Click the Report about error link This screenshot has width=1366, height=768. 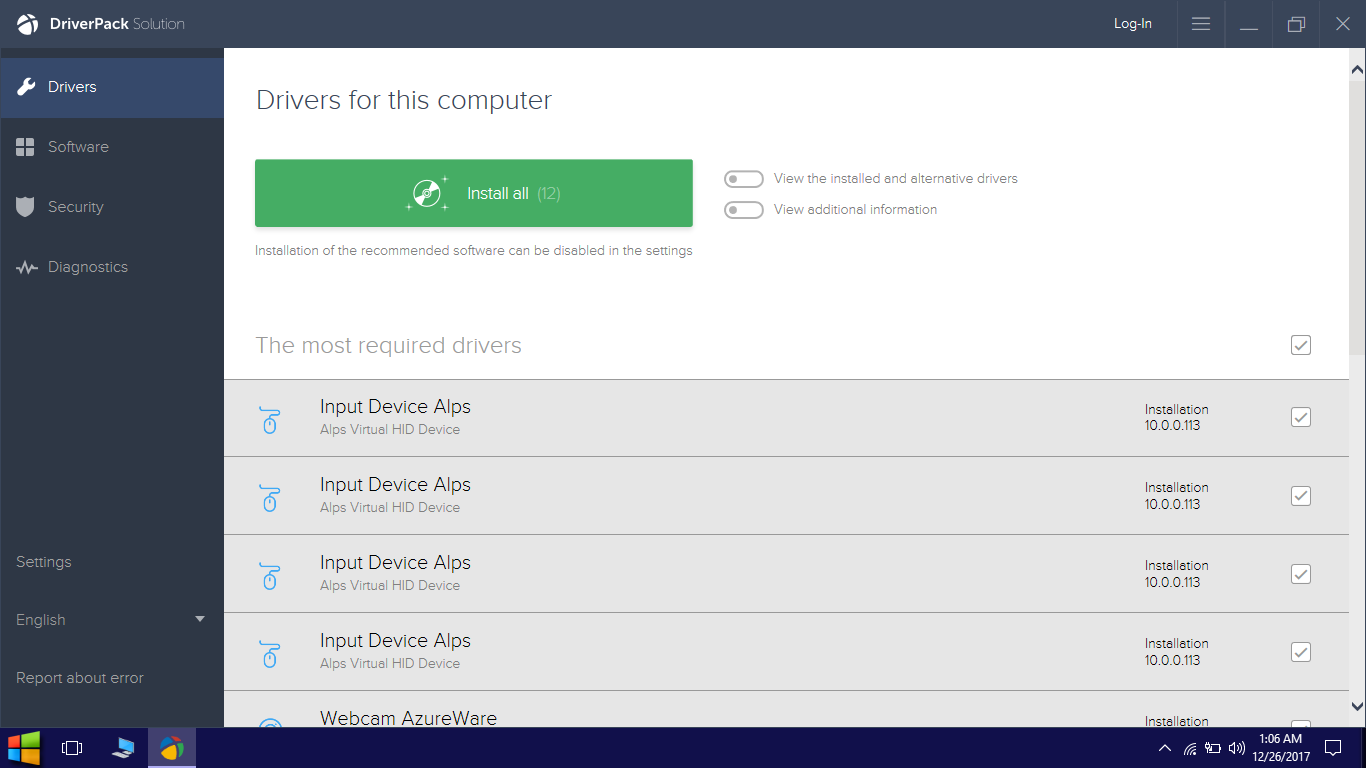coord(79,678)
